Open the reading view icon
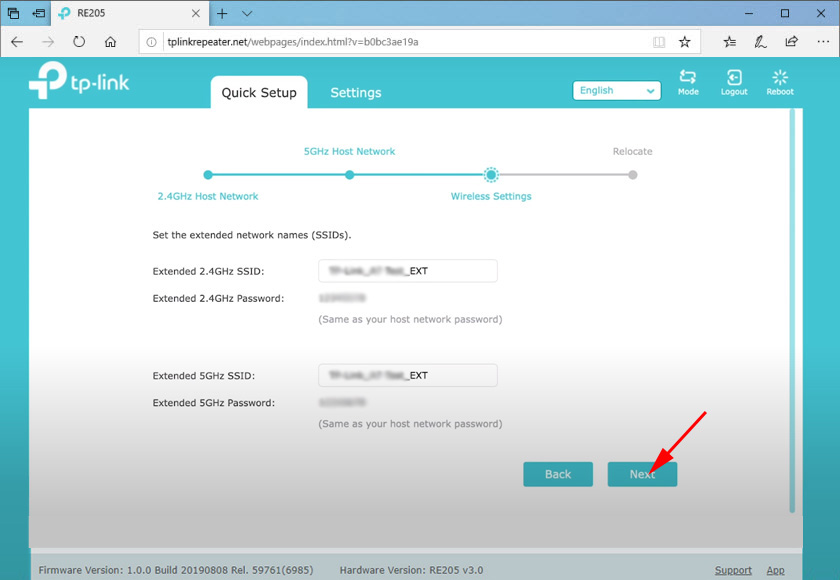The width and height of the screenshot is (840, 580). (x=658, y=42)
